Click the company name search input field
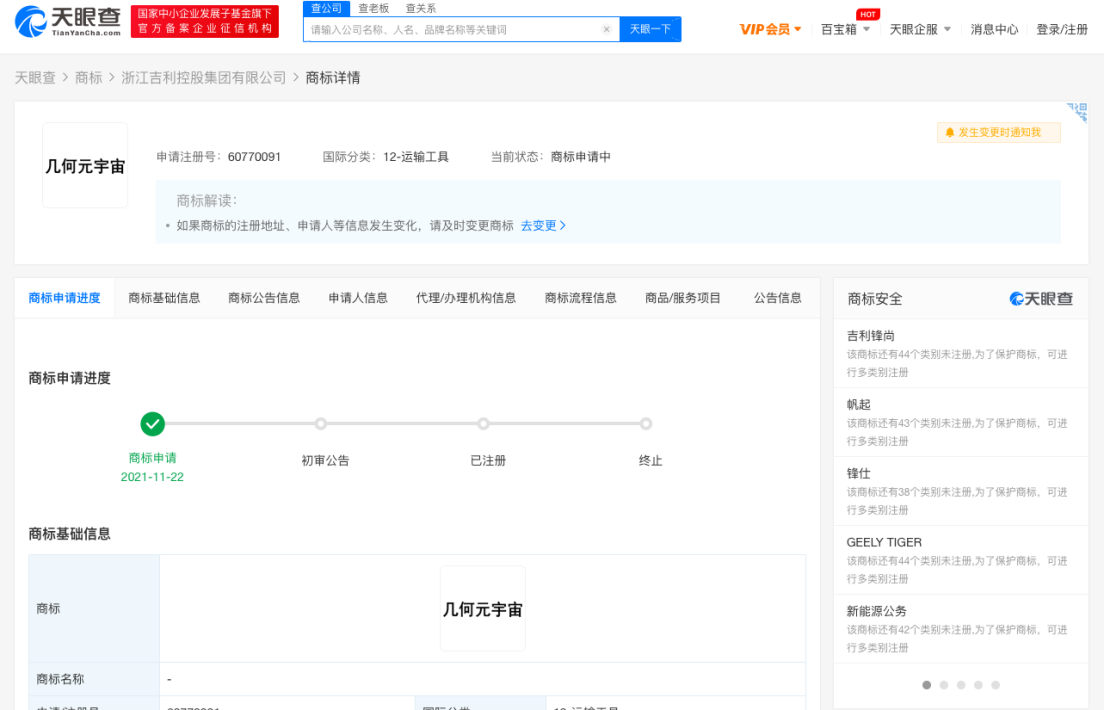This screenshot has width=1104, height=710. [455, 30]
